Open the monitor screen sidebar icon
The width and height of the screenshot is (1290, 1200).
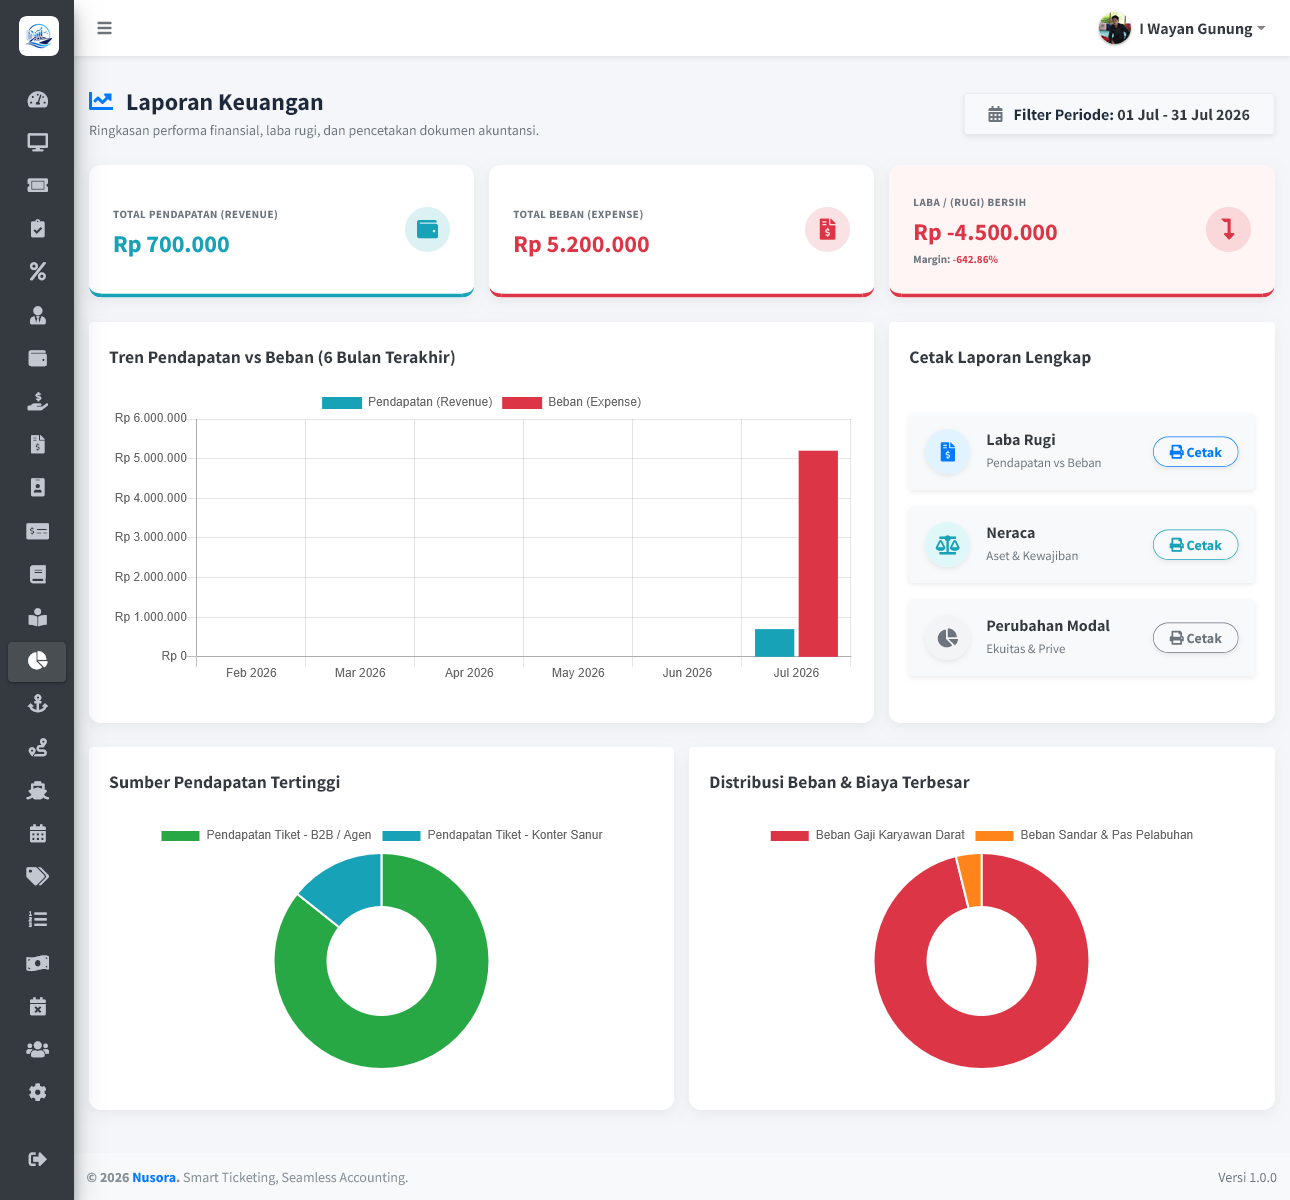tap(37, 142)
